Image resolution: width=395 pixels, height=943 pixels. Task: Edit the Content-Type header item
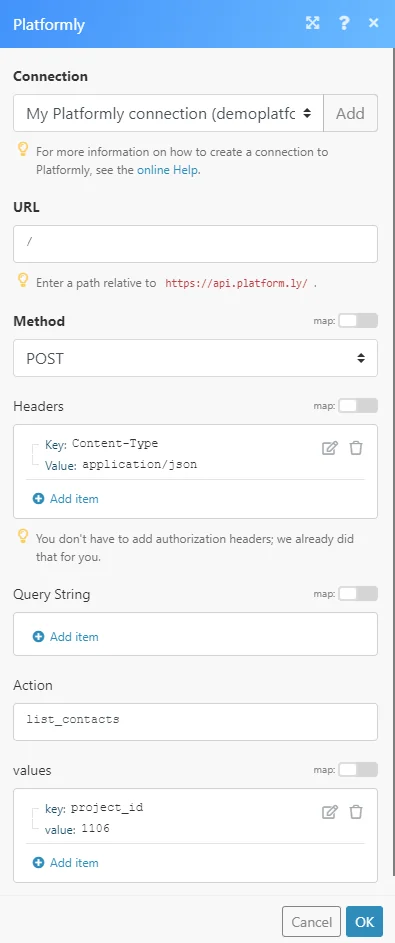pyautogui.click(x=329, y=448)
